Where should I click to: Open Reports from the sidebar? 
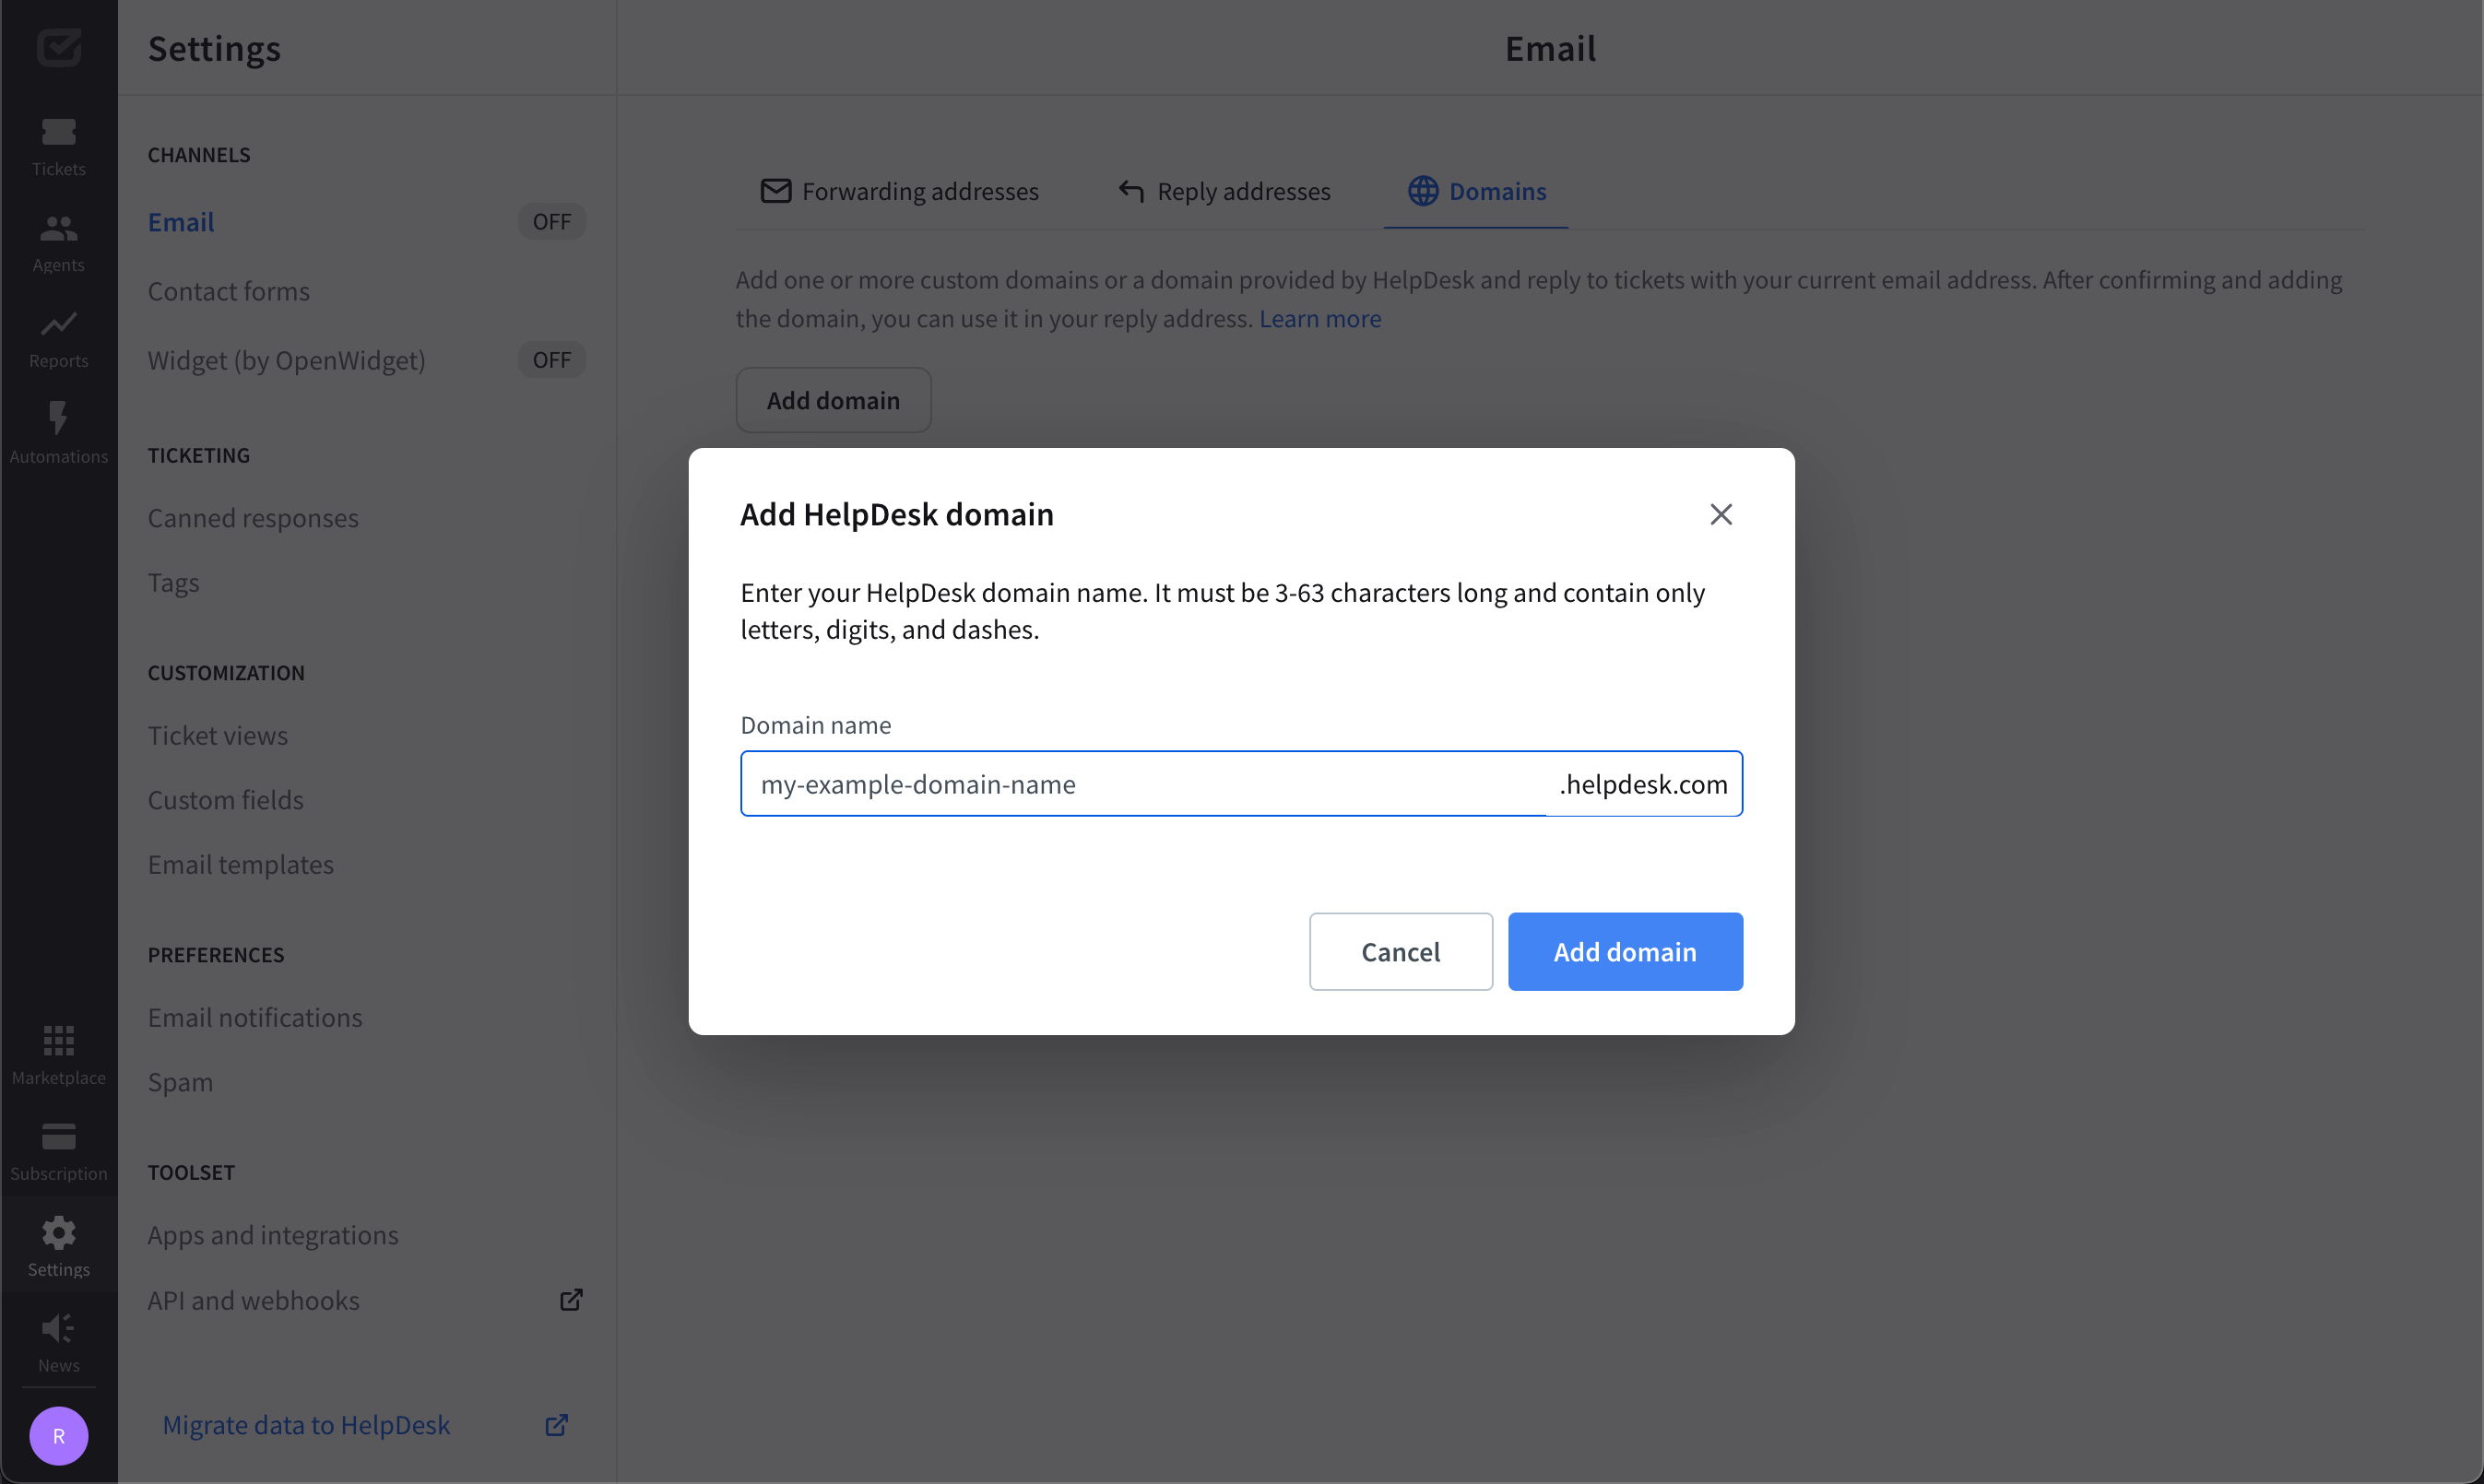(58, 338)
